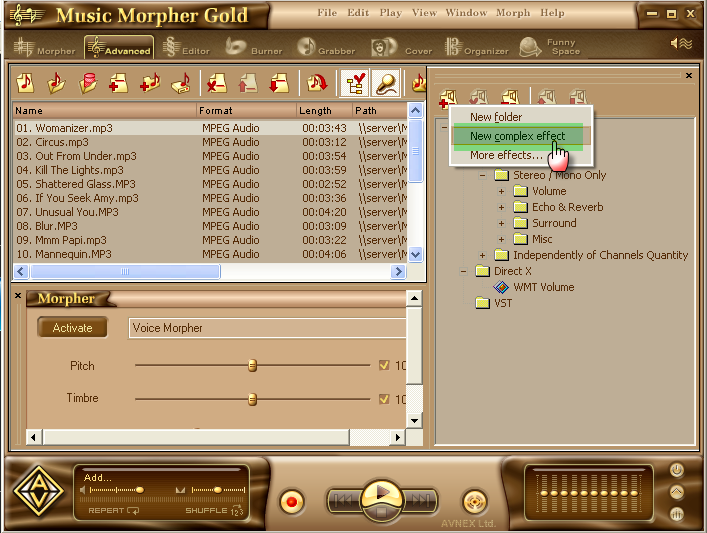Screen dimensions: 707x533
Task: Click the up-arrow icon beside the equalizer
Action: 676,492
